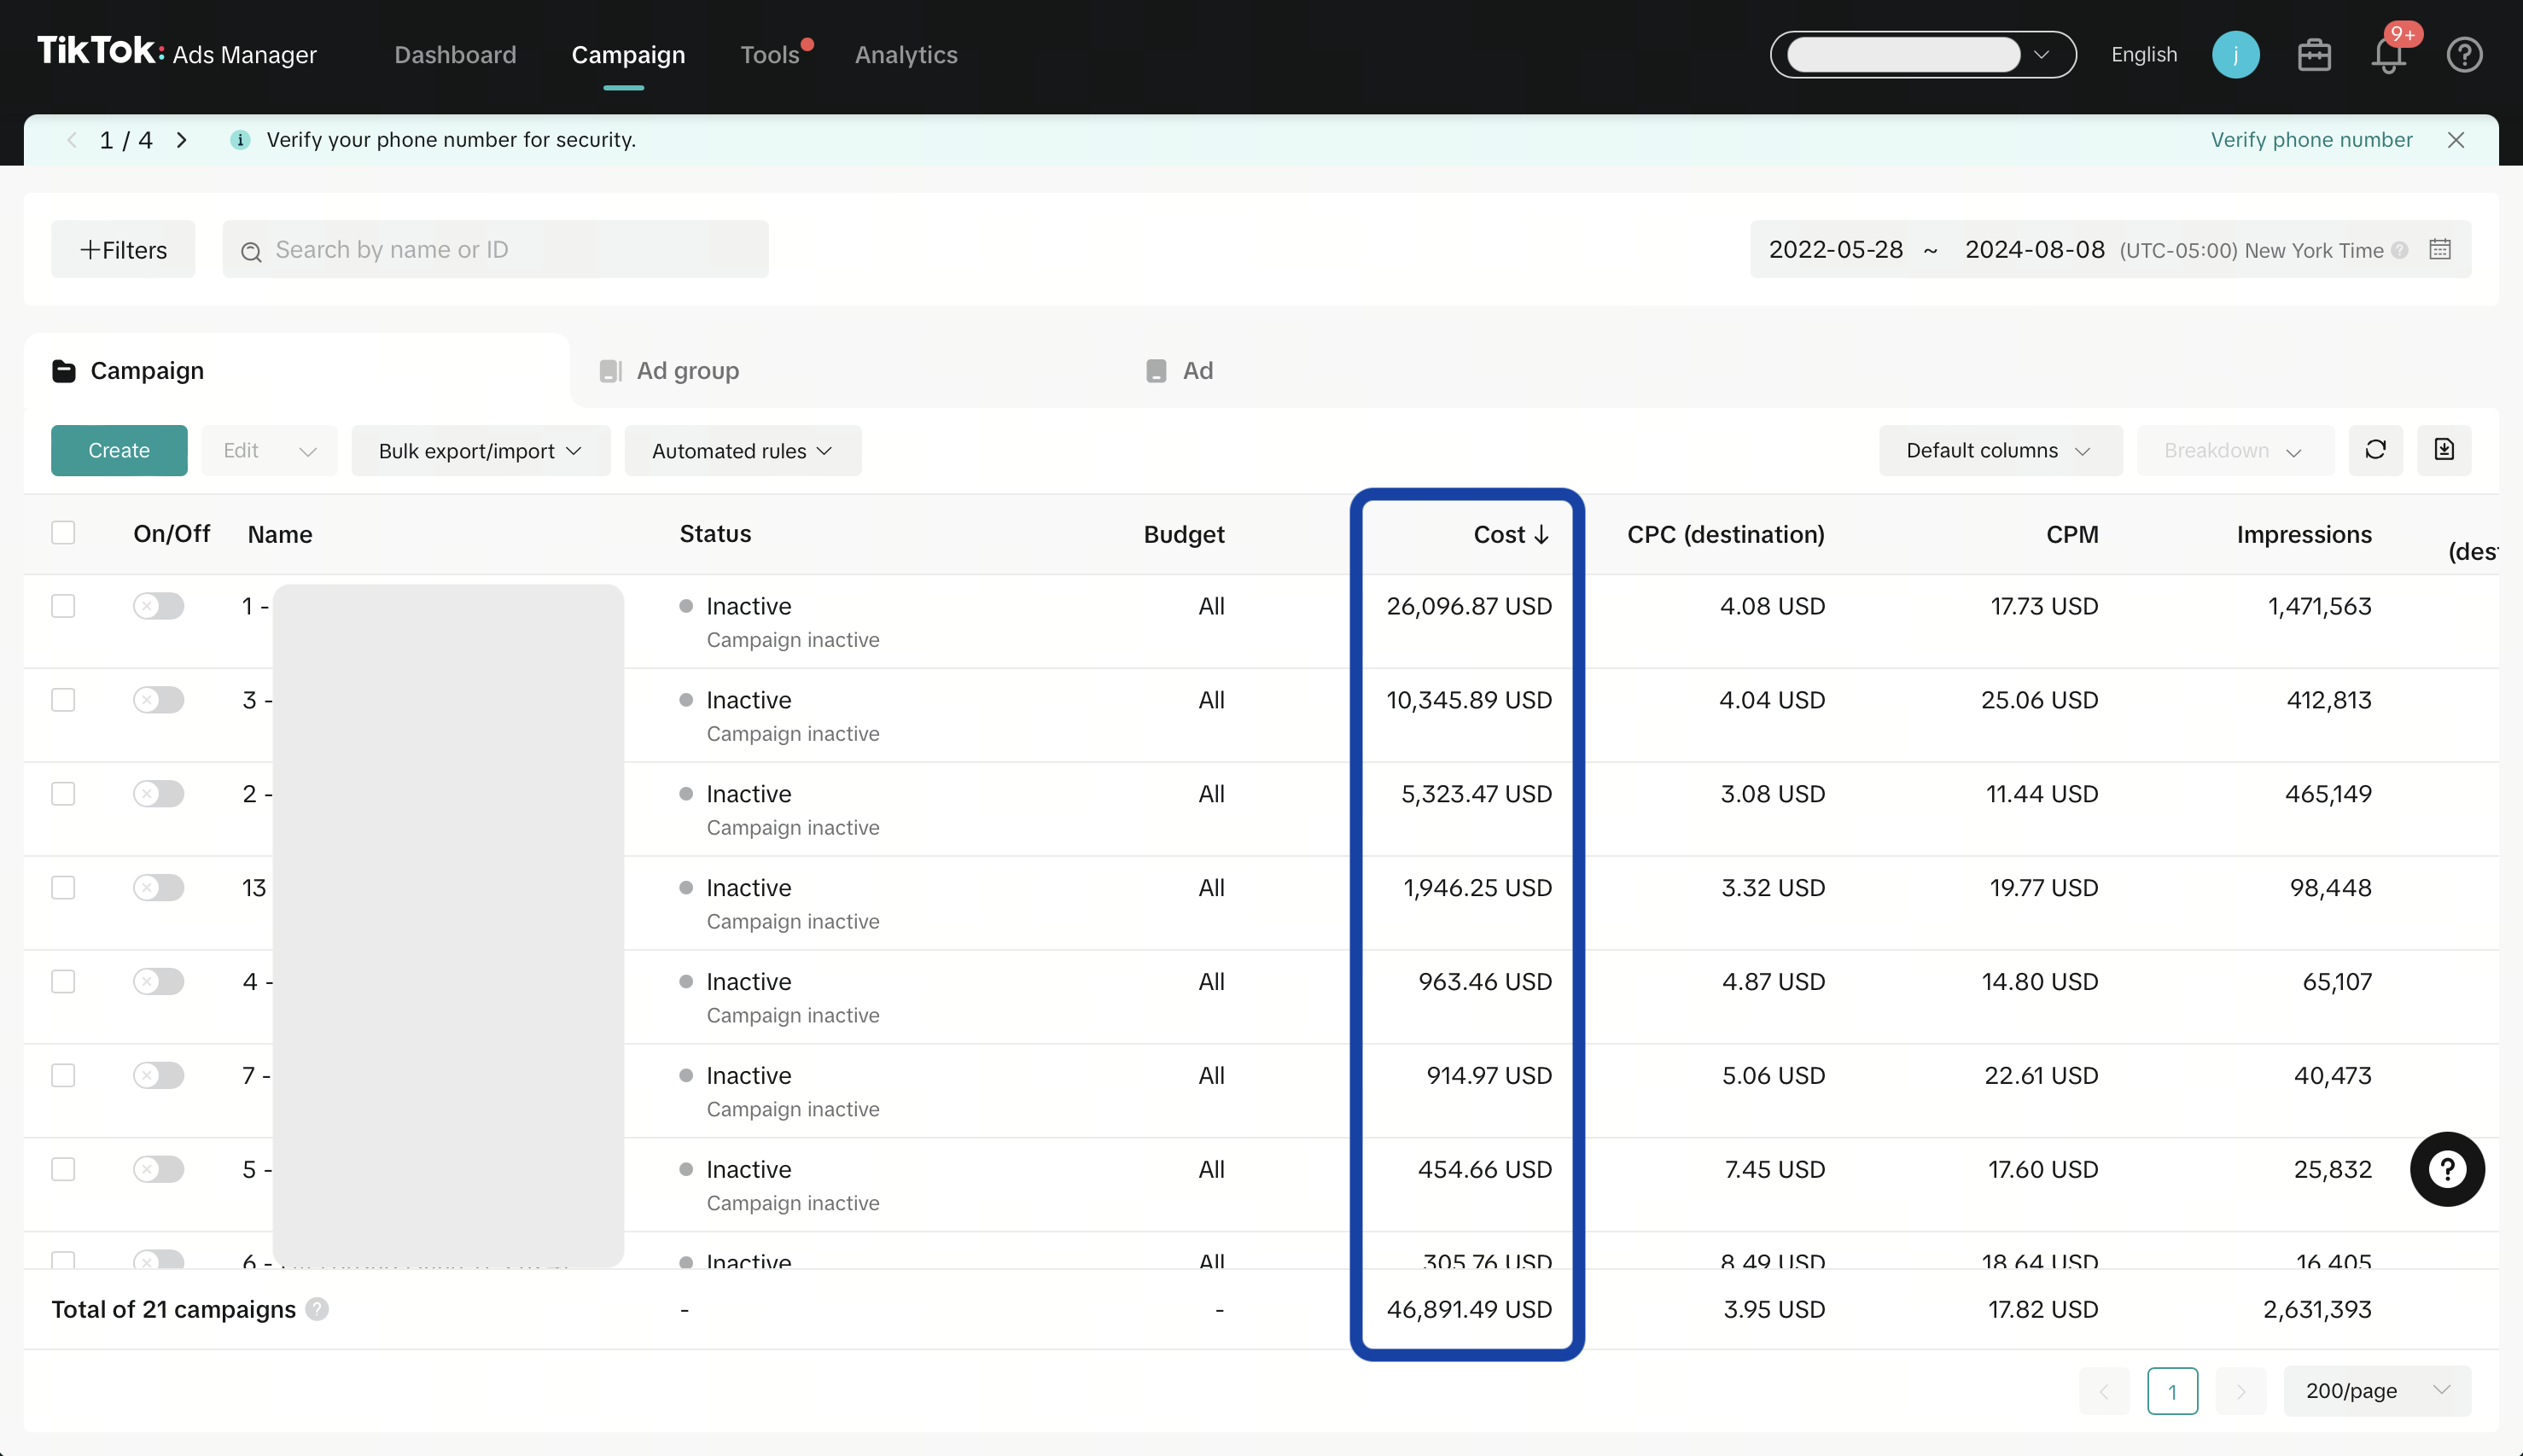This screenshot has height=1456, width=2523.
Task: Click the user avatar circle
Action: coord(2235,55)
